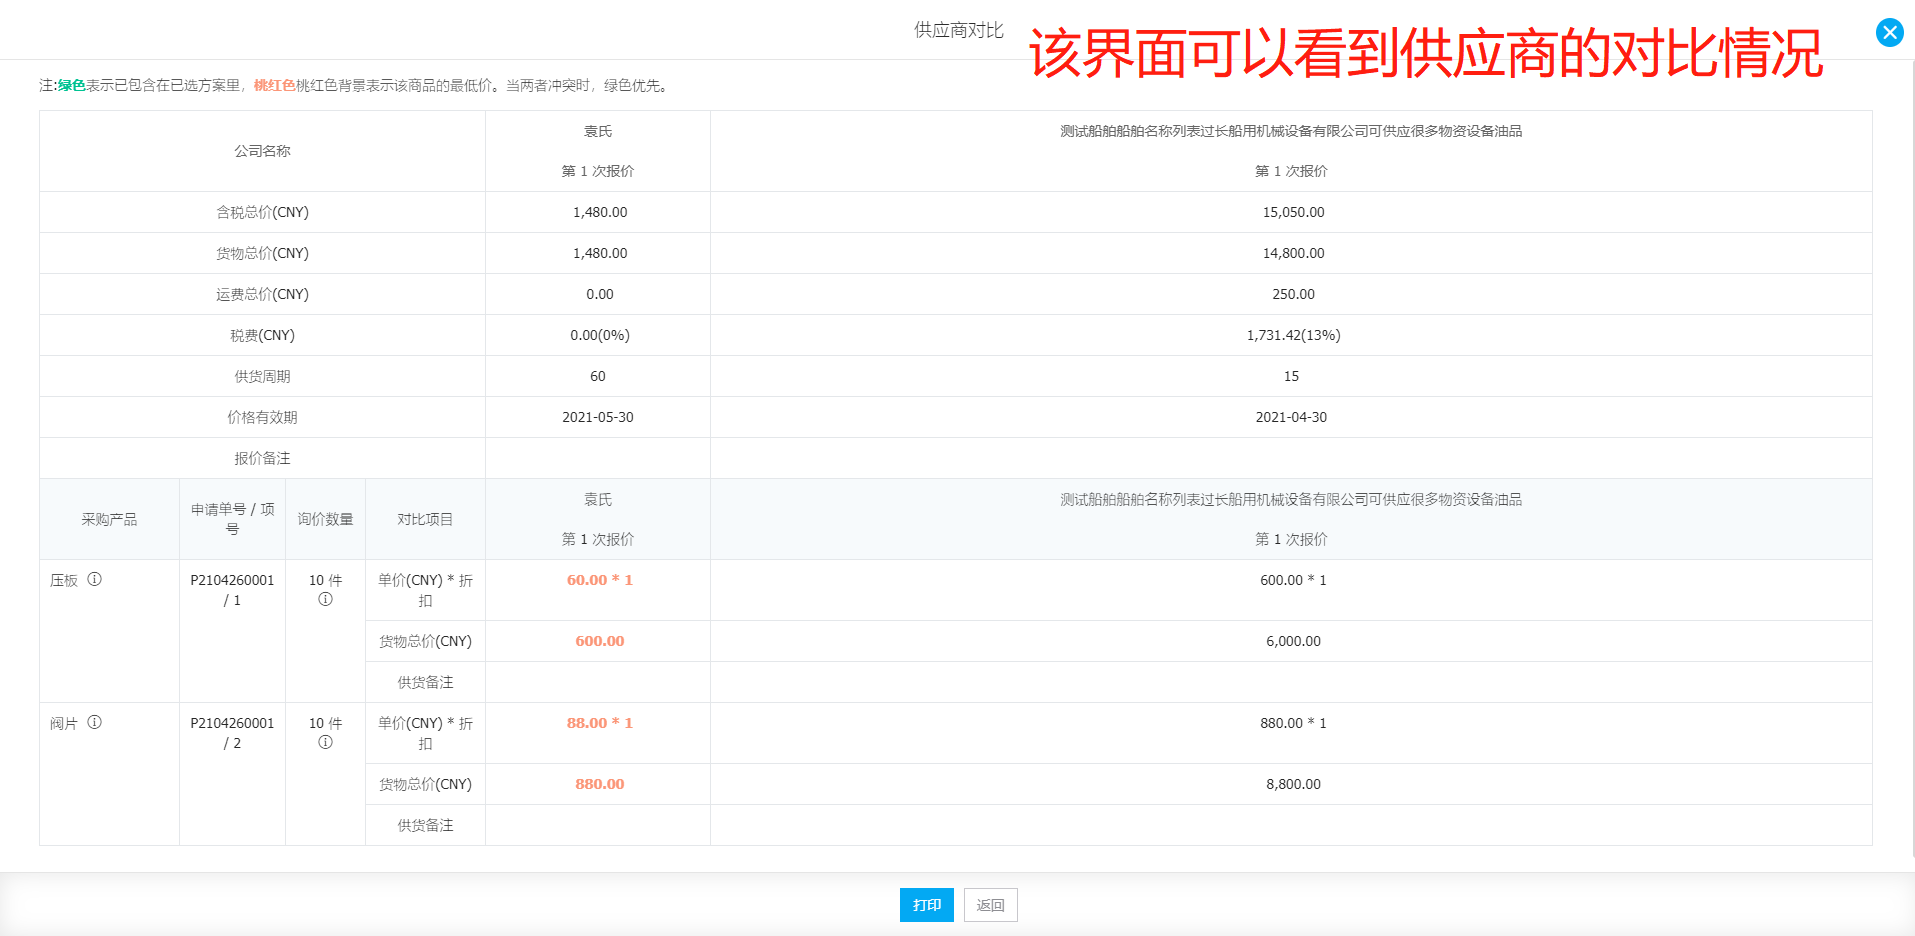Screen dimensions: 1915x936
Task: Click application number P2104260001 / 1
Action: coord(232,590)
